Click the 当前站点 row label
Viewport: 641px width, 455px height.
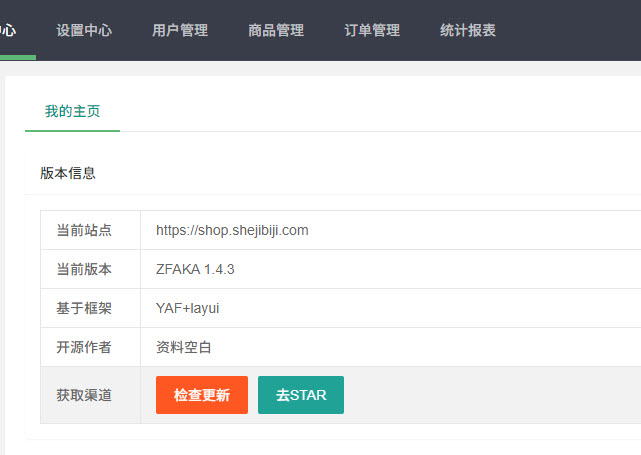(84, 230)
